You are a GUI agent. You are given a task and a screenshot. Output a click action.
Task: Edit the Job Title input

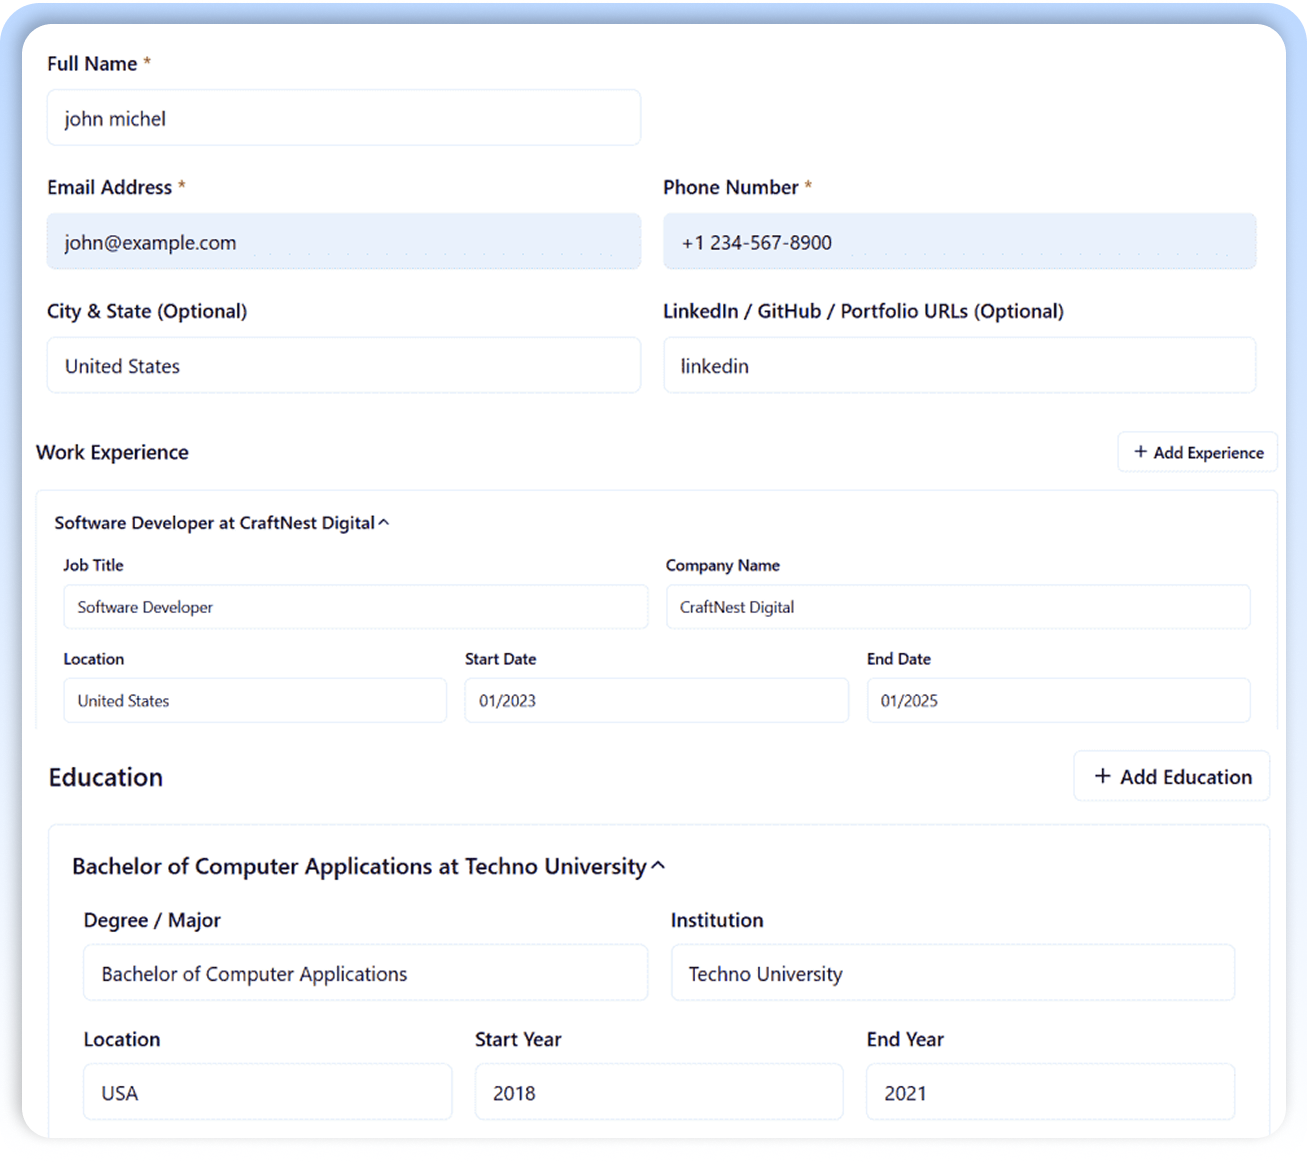355,607
